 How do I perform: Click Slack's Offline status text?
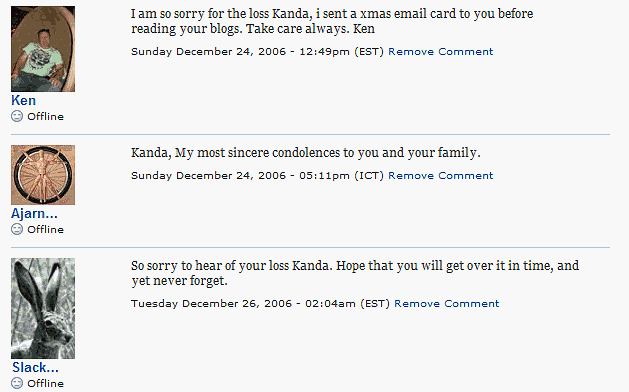[x=45, y=384]
